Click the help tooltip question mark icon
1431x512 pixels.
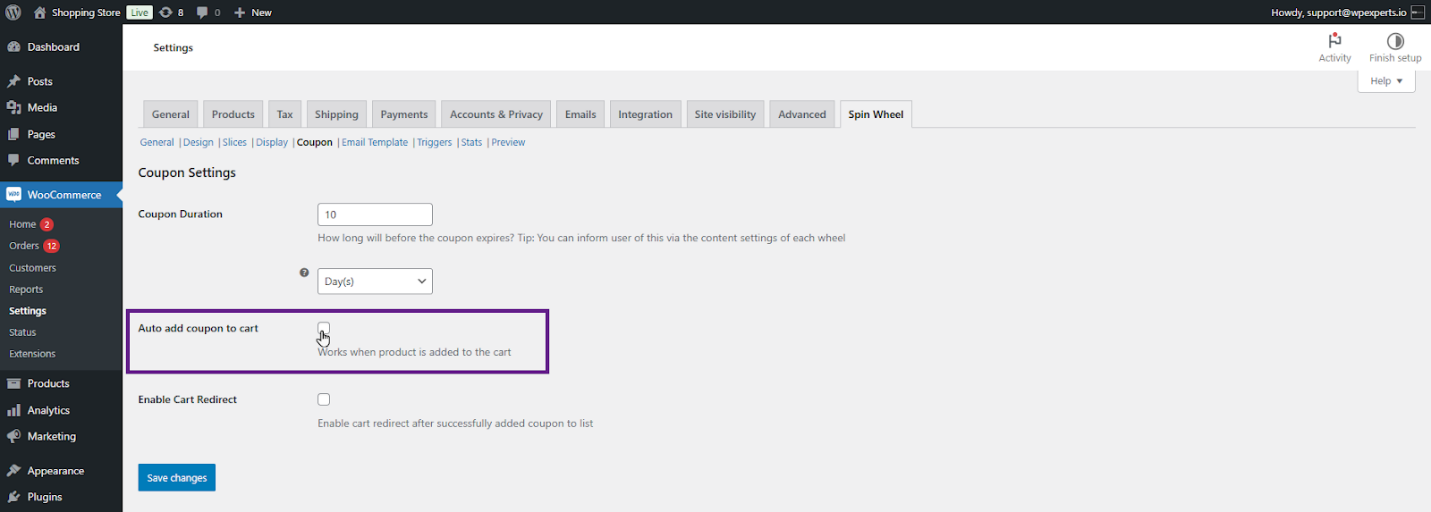click(304, 272)
